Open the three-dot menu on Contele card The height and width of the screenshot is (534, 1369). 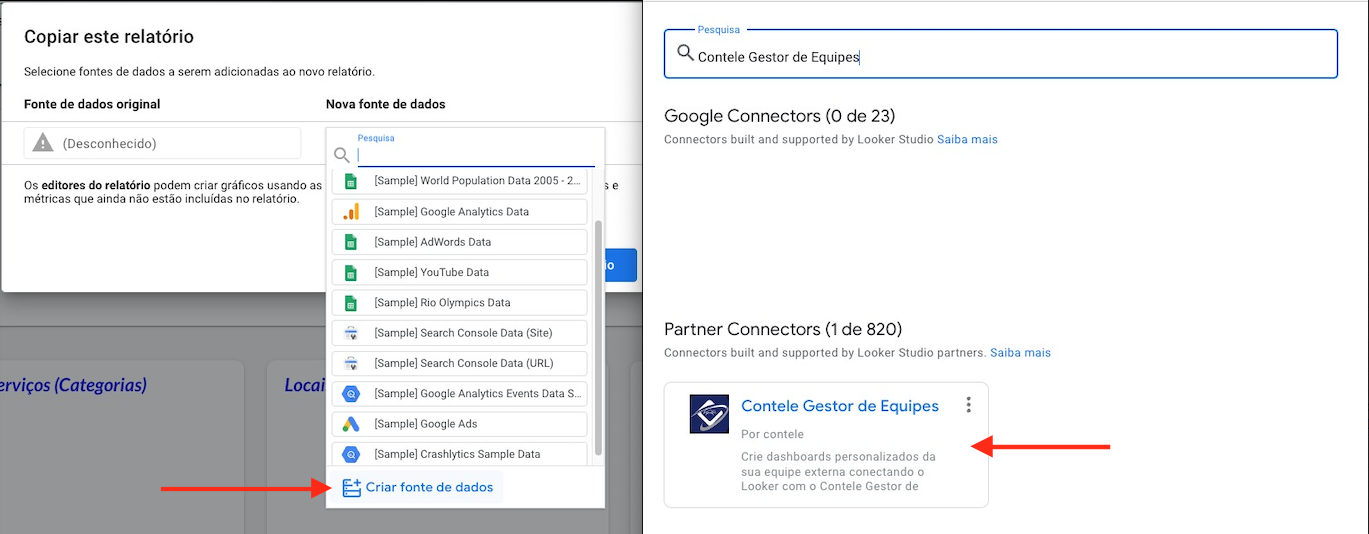pyautogui.click(x=968, y=405)
